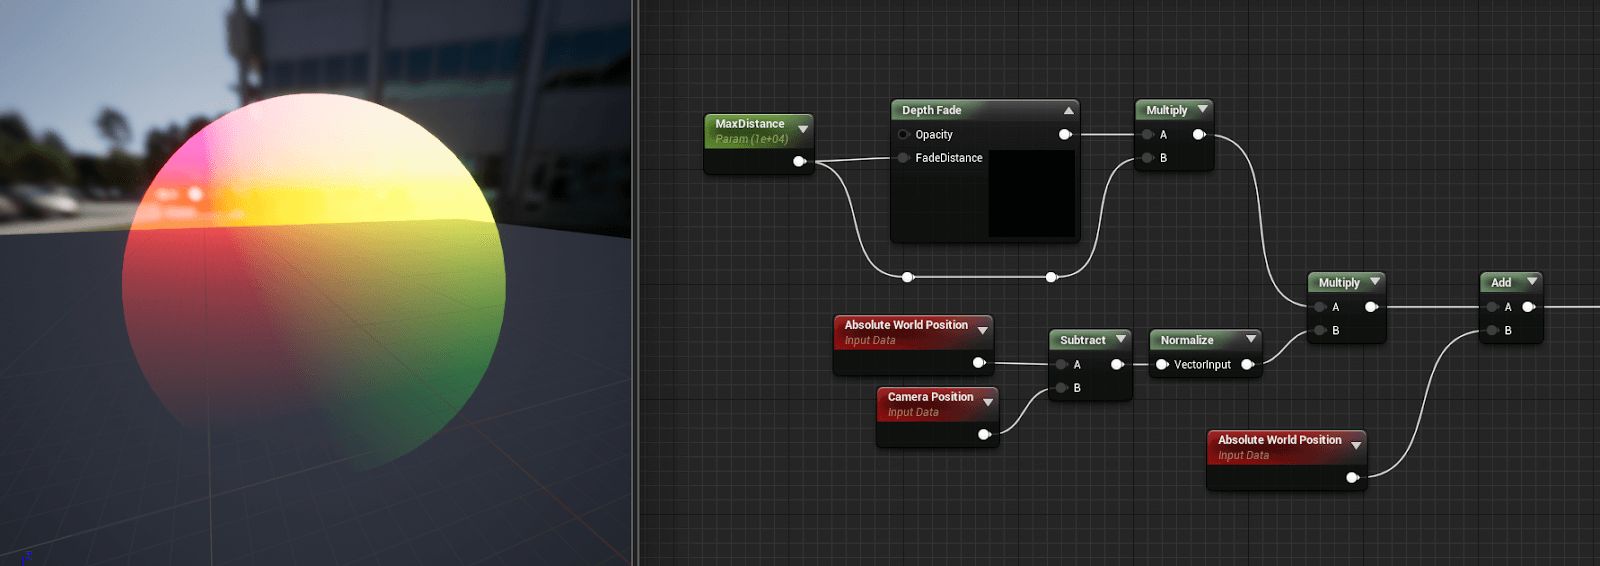Click the Normalize VectorInput pin

[x=1162, y=365]
